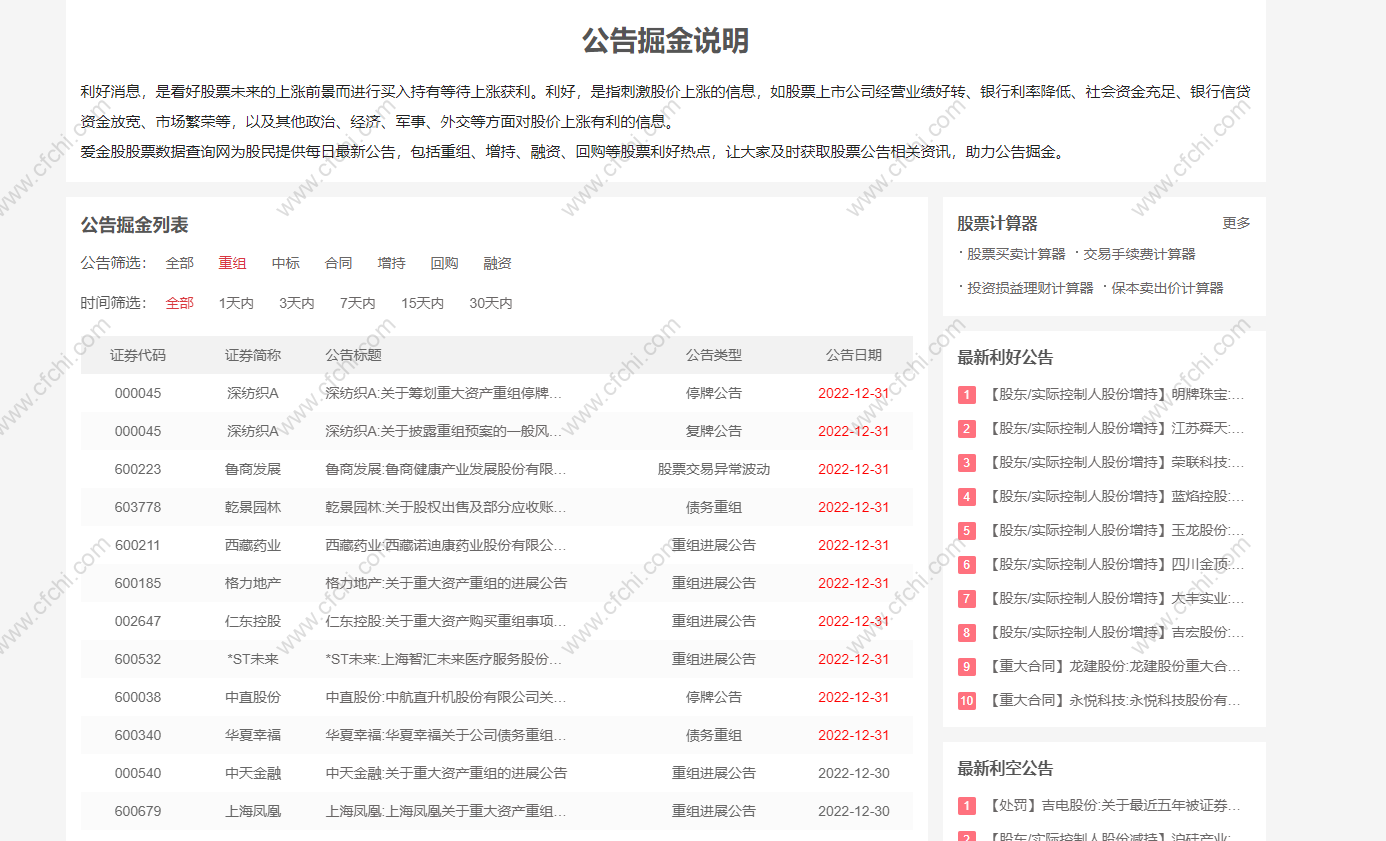Set the time filter to 3天内
This screenshot has height=841, width=1386.
click(x=297, y=303)
